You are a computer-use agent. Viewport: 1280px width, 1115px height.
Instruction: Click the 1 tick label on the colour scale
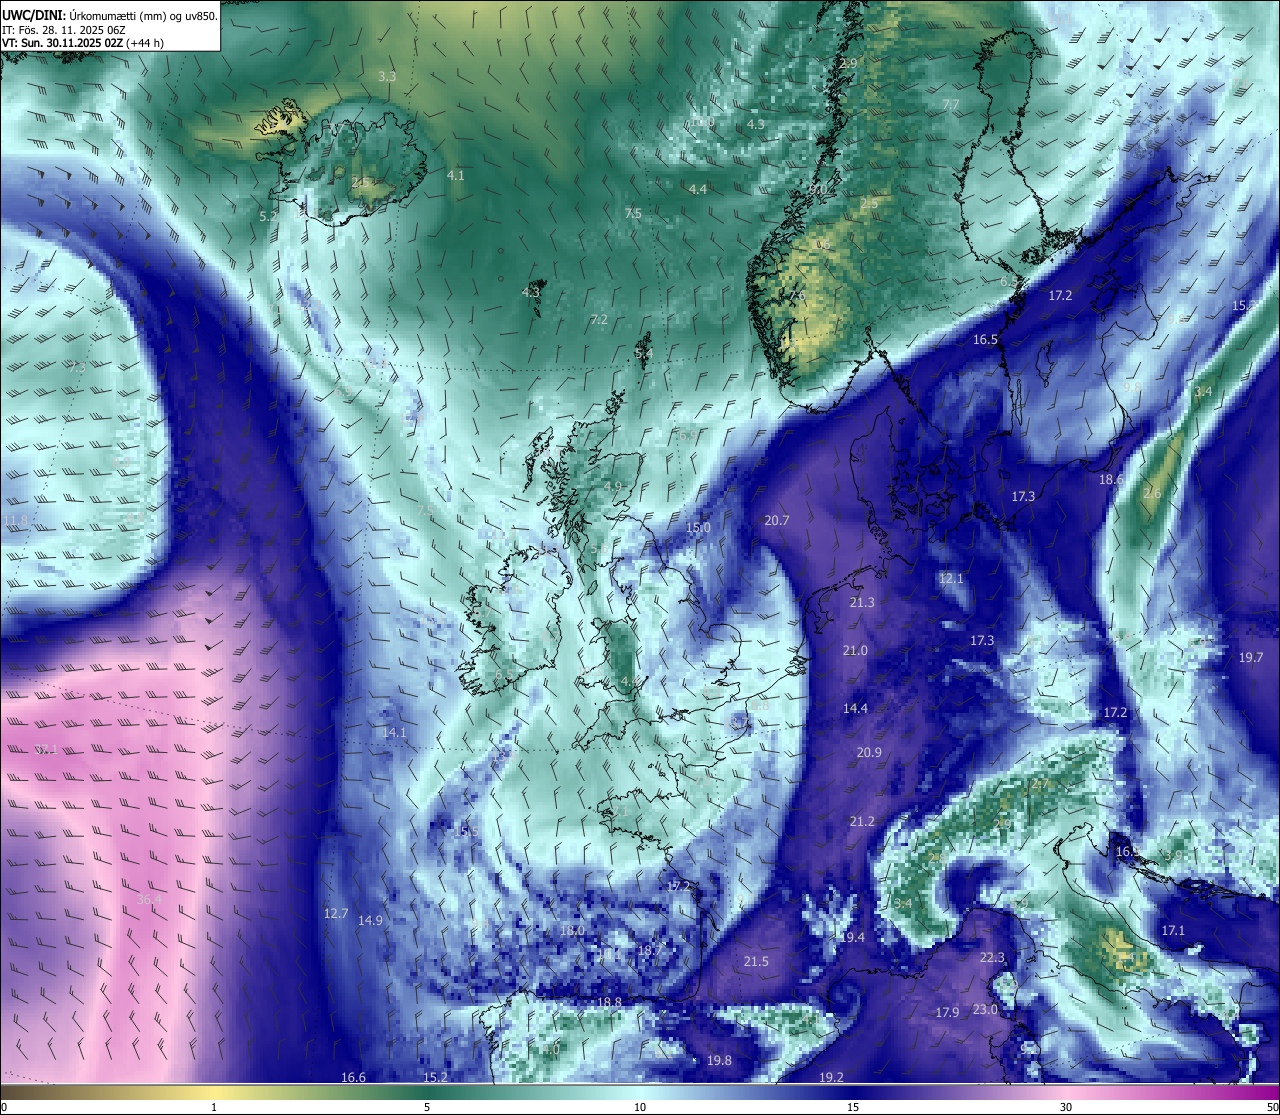coord(214,1107)
